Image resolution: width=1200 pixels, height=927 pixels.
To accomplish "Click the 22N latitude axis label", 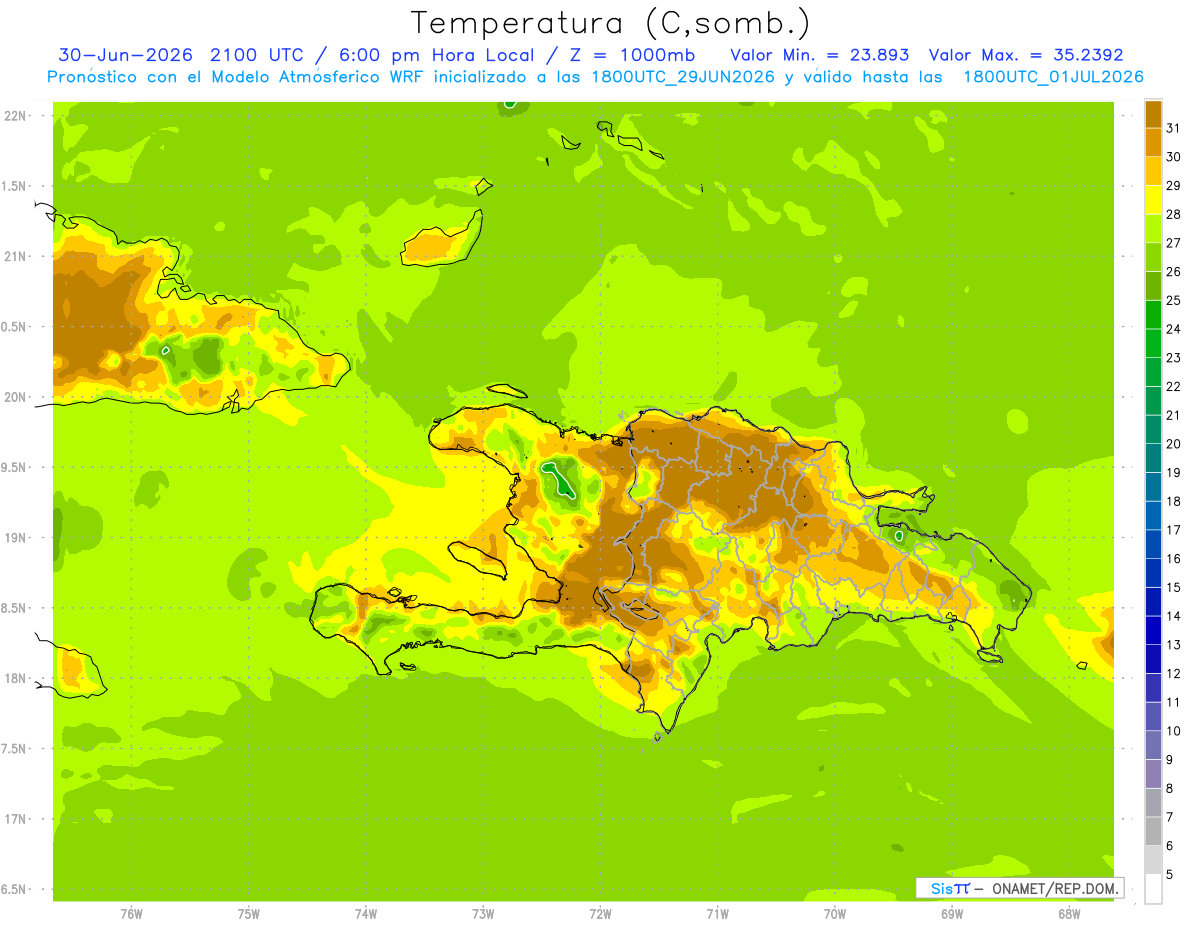I will (x=16, y=116).
